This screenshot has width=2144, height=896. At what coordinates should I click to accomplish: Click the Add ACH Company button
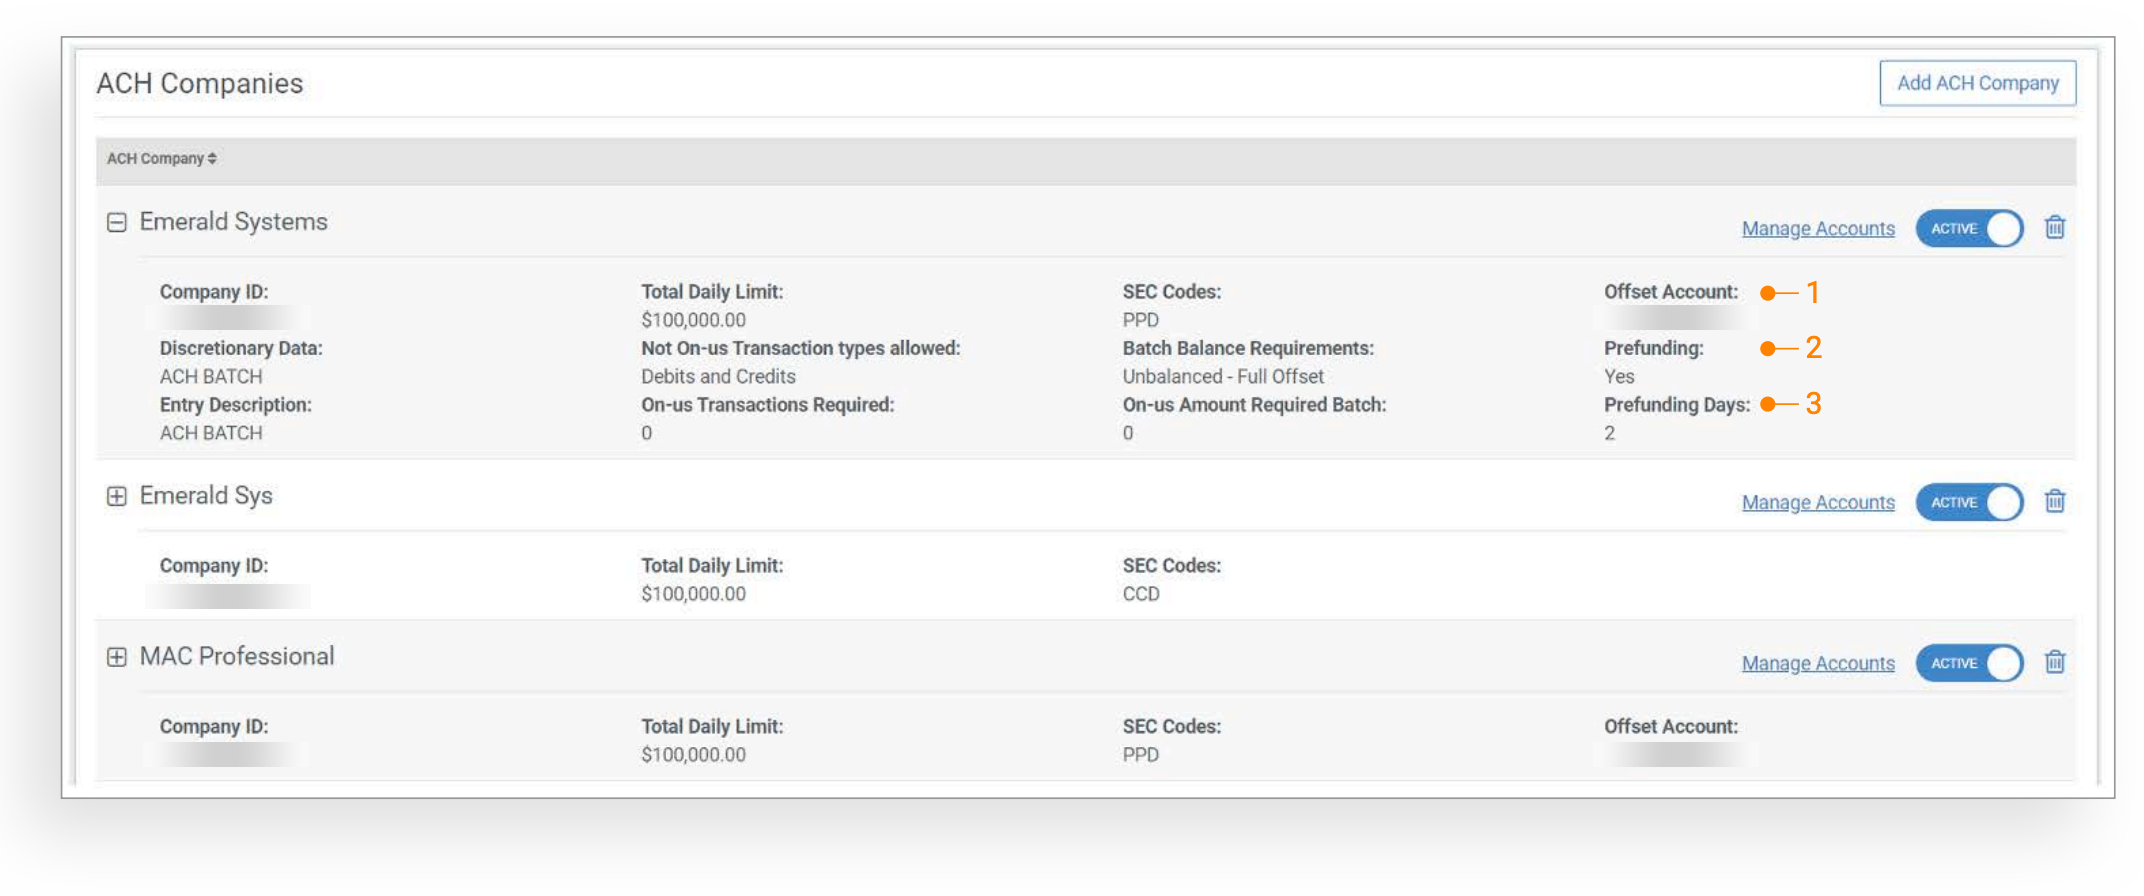pyautogui.click(x=1977, y=83)
